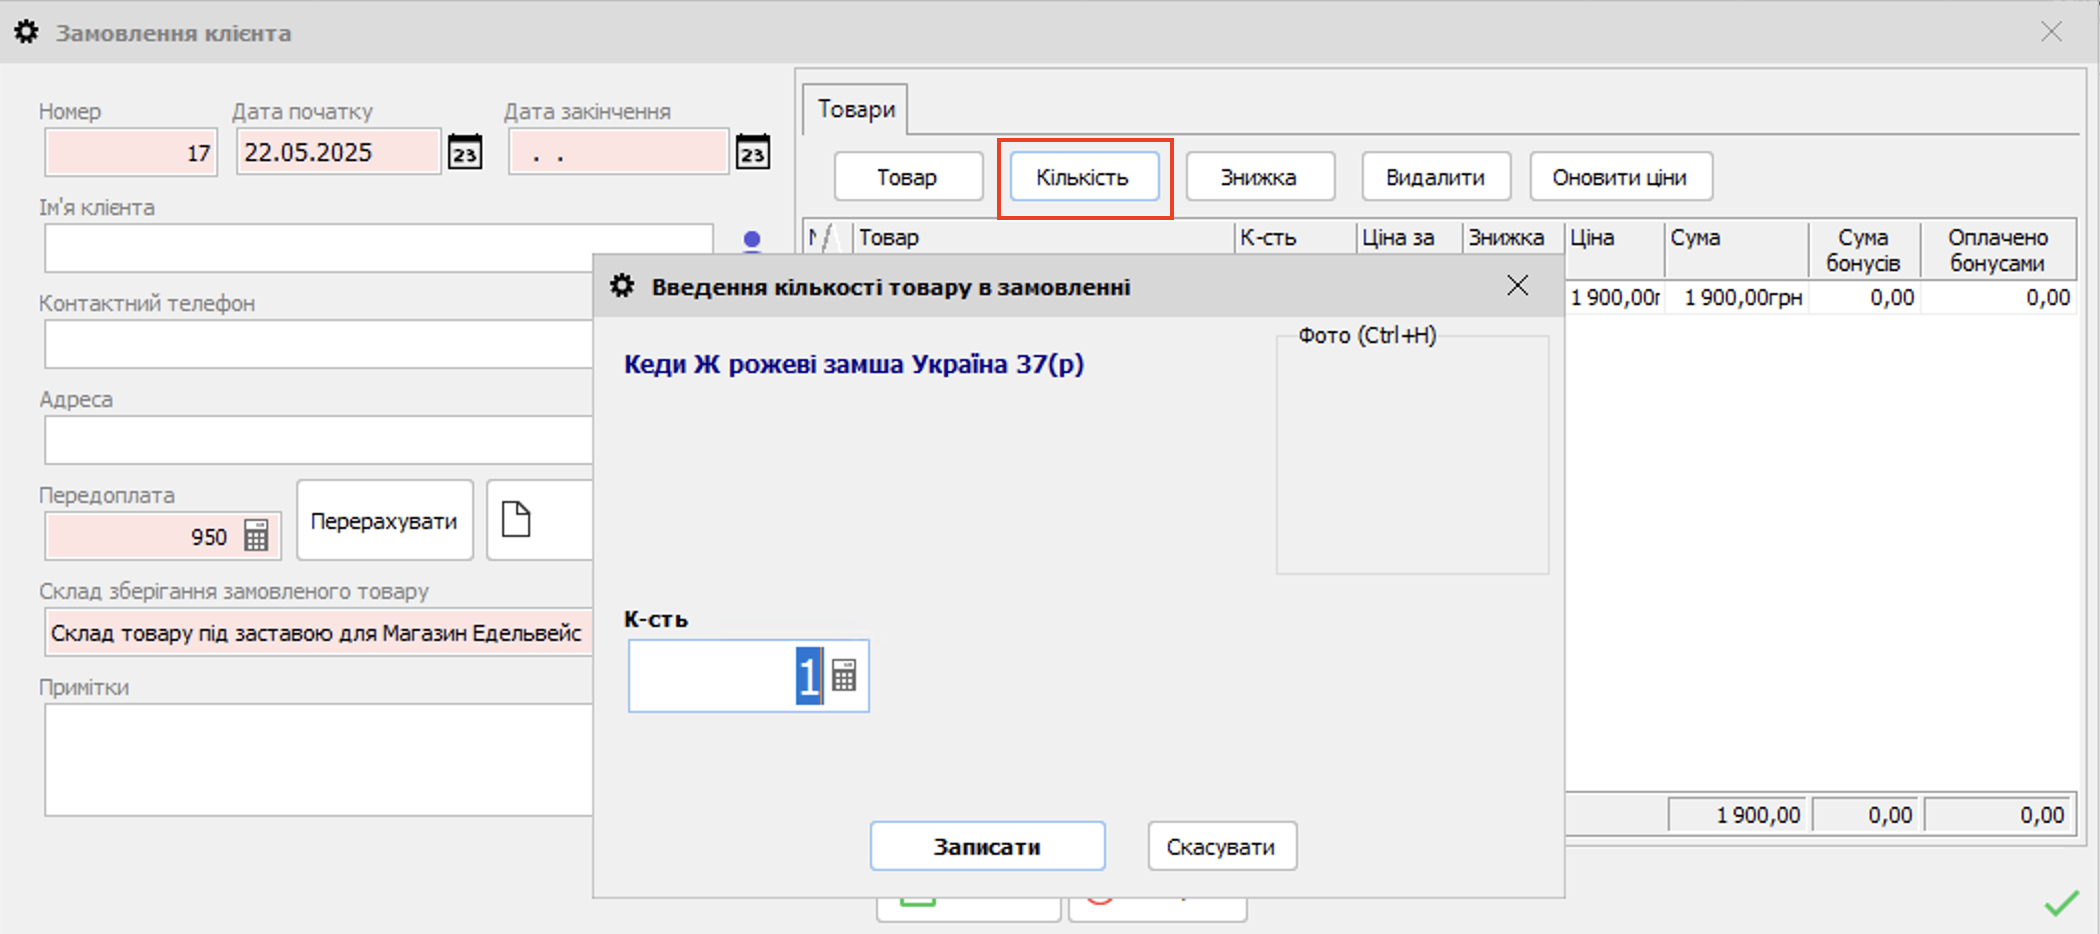
Task: Open the Знижка discount button
Action: click(x=1259, y=177)
